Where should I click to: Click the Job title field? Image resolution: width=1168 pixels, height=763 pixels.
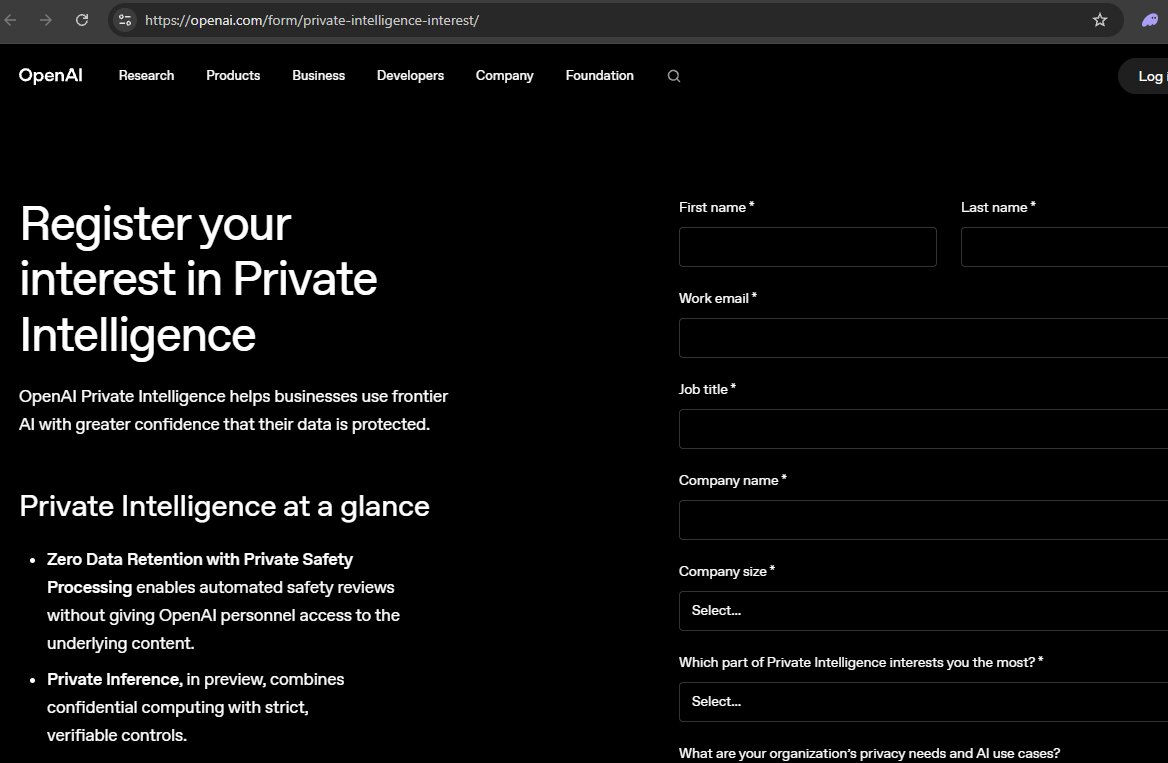[923, 428]
